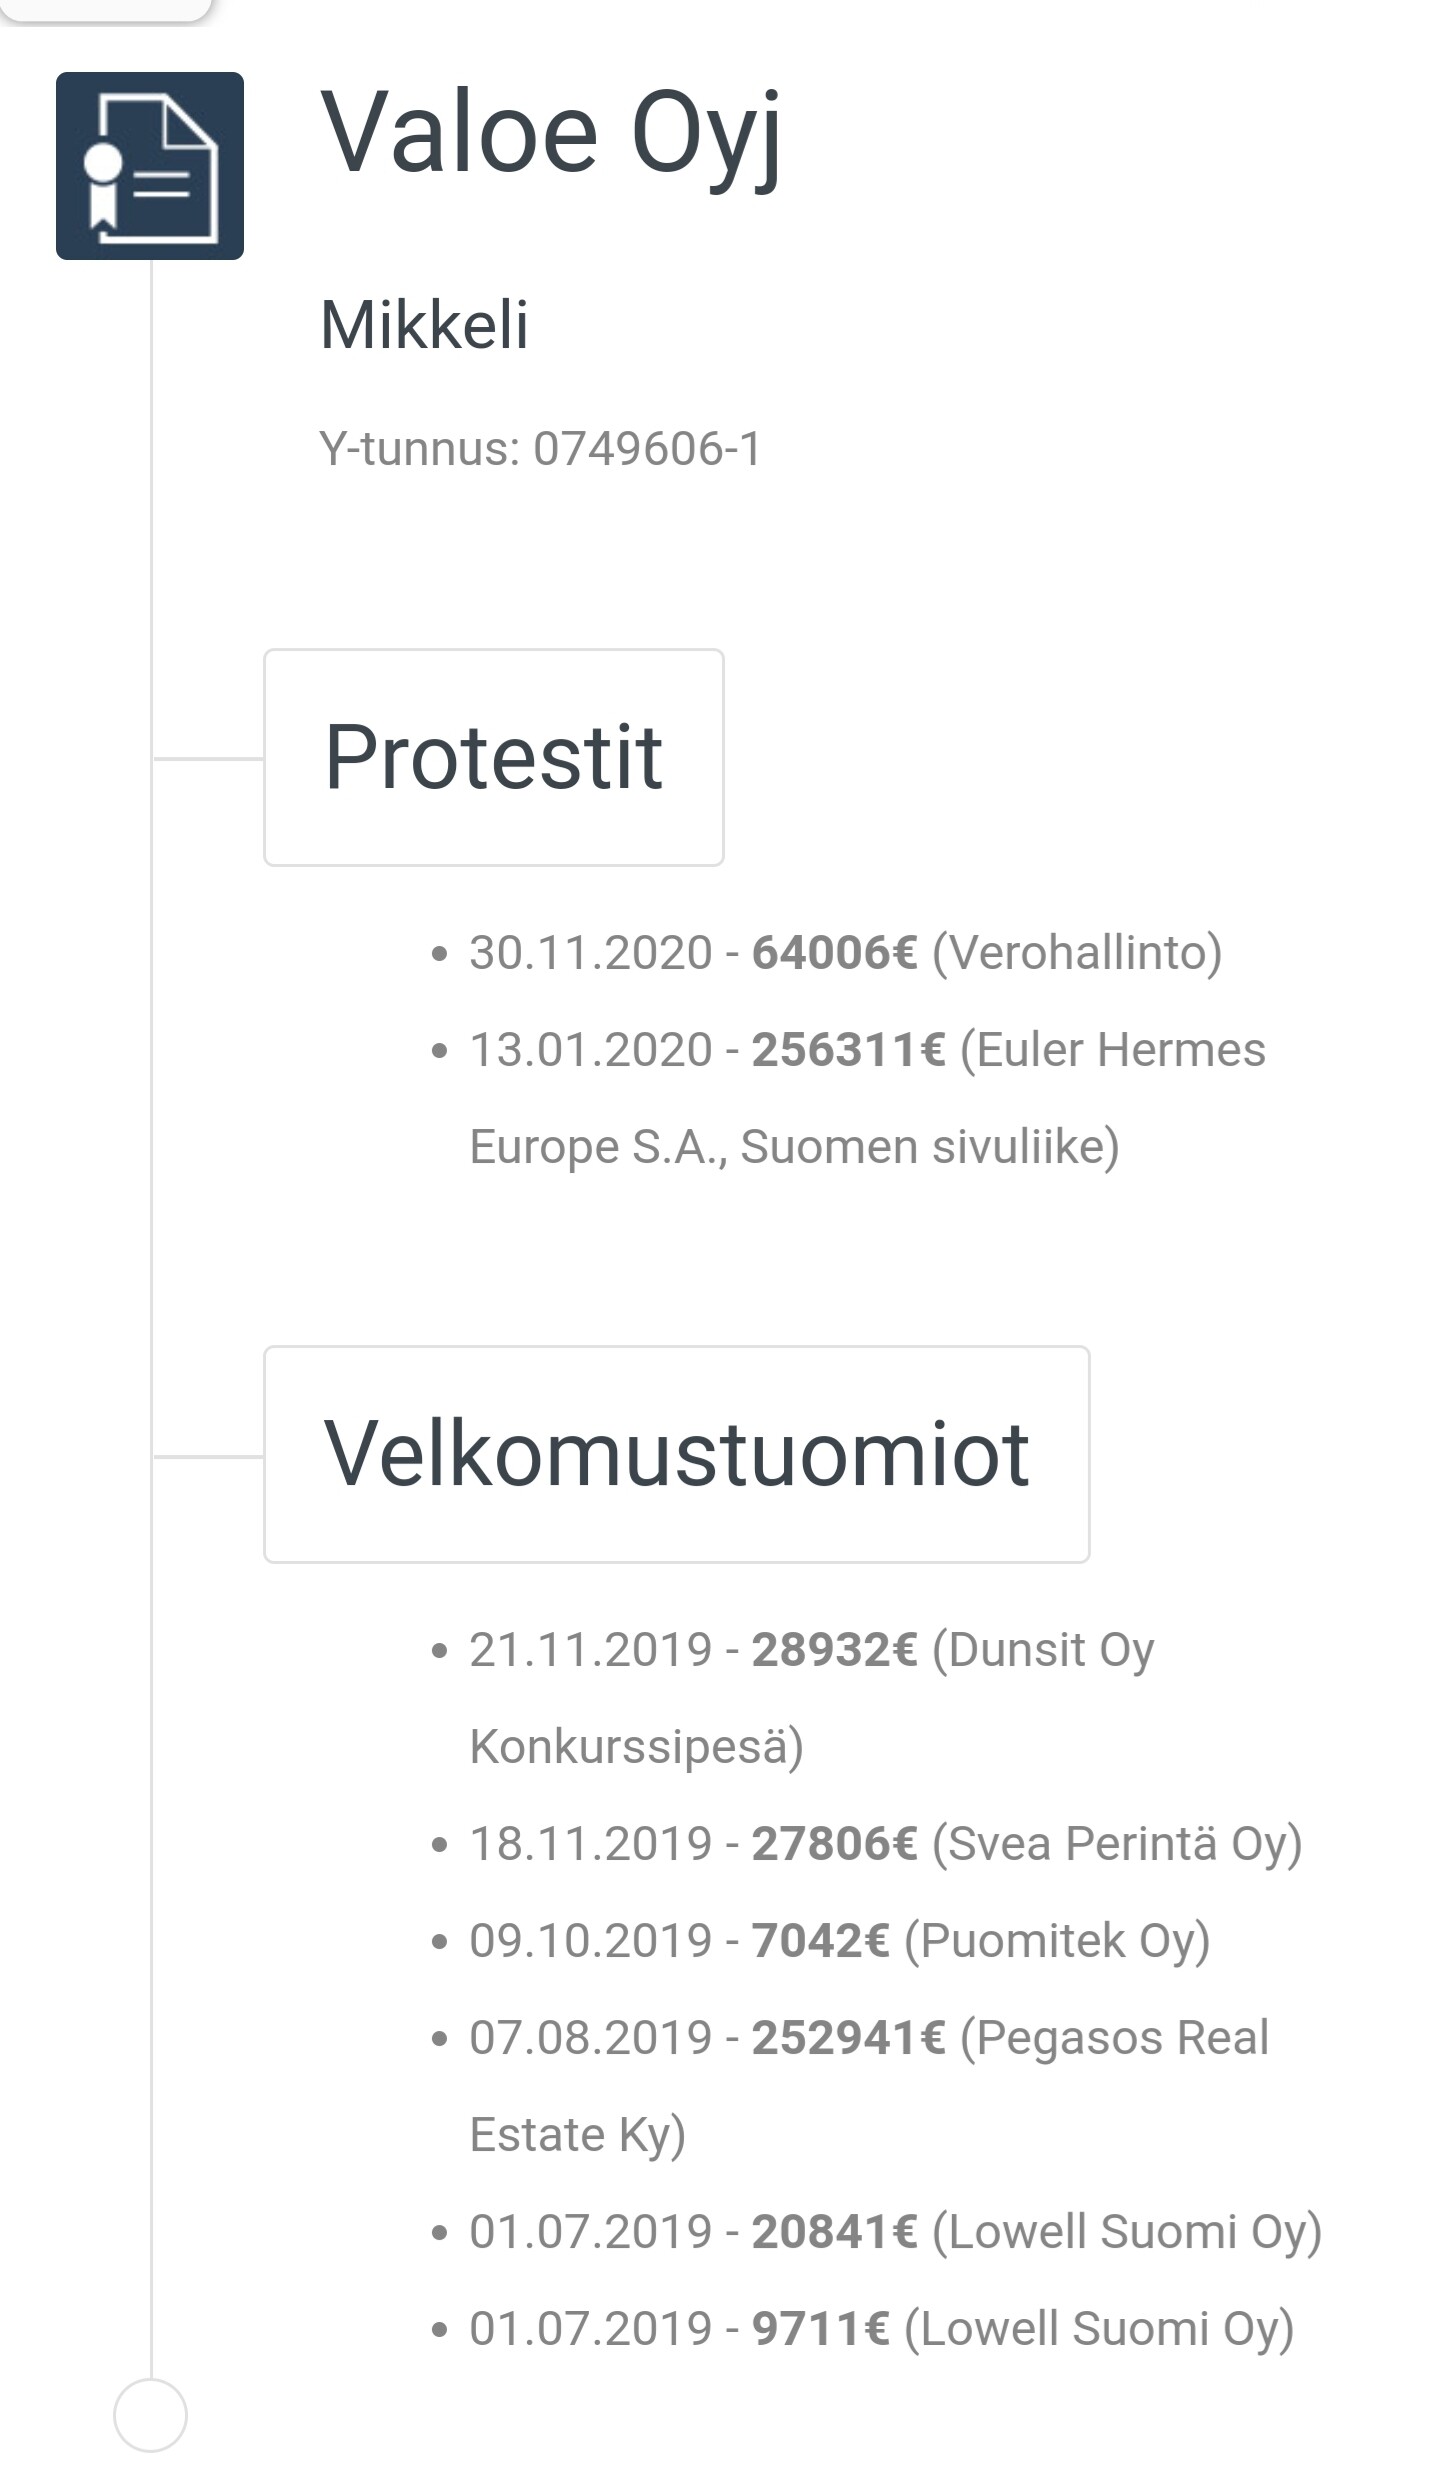Click the 28932€ Dunsit Oy amount

[834, 1650]
